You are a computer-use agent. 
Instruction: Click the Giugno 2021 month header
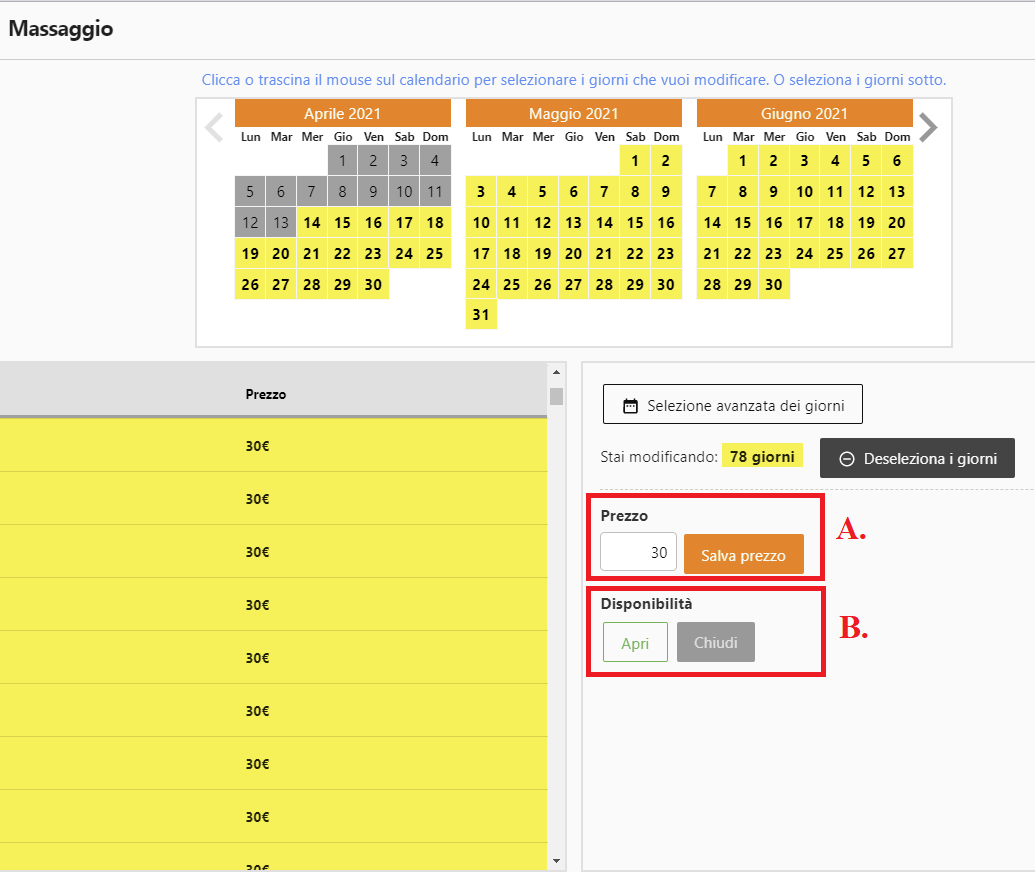point(804,113)
